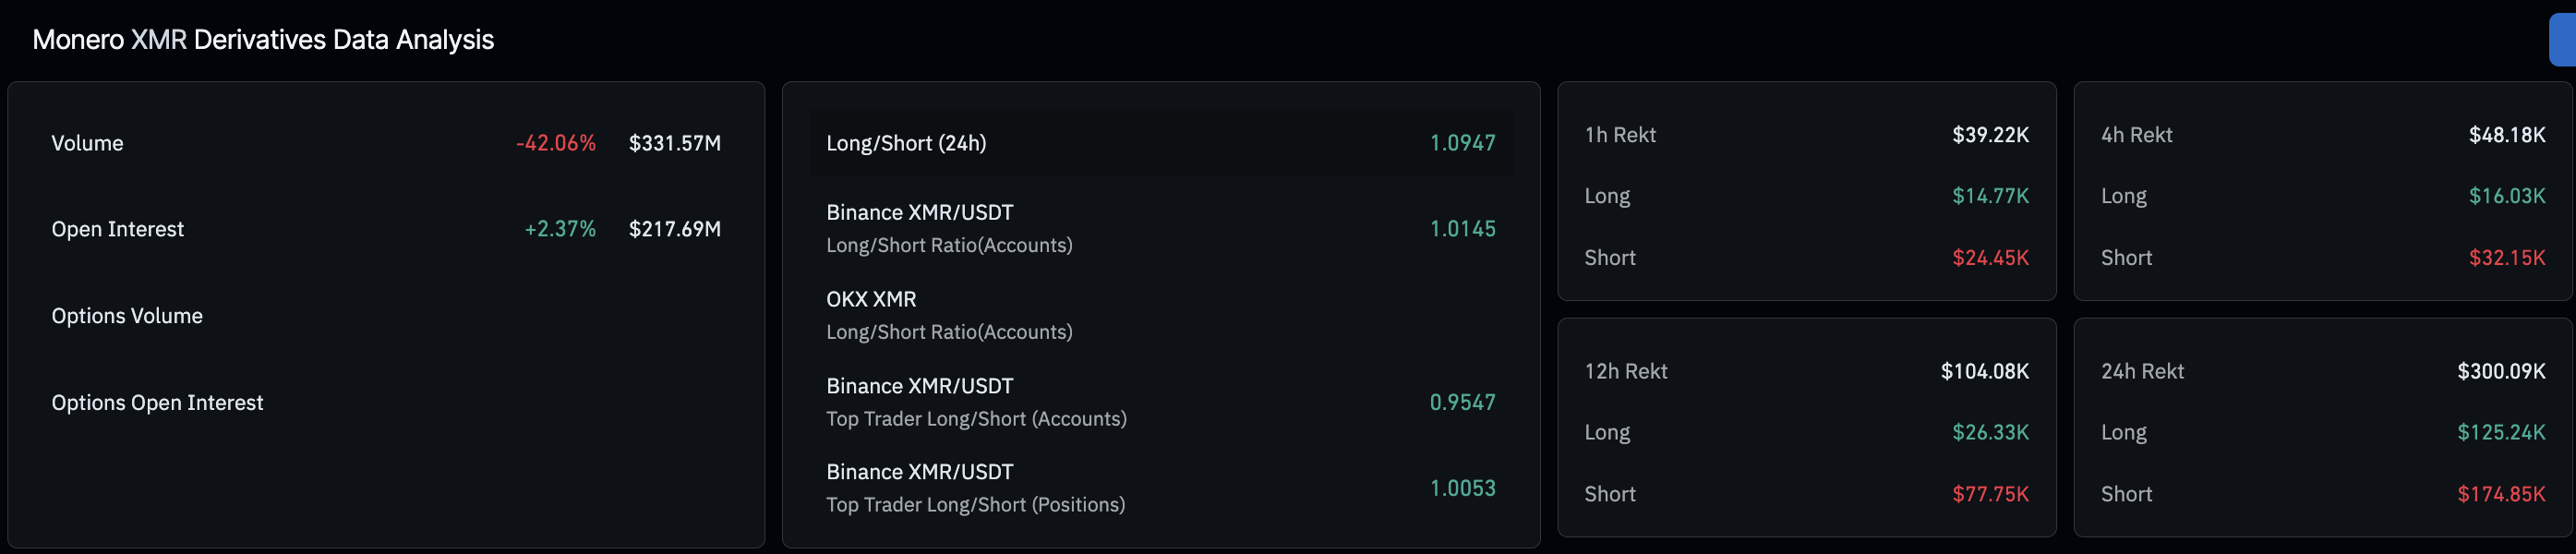This screenshot has height=554, width=2576.
Task: Click the +2.37% open interest change
Action: pyautogui.click(x=560, y=229)
